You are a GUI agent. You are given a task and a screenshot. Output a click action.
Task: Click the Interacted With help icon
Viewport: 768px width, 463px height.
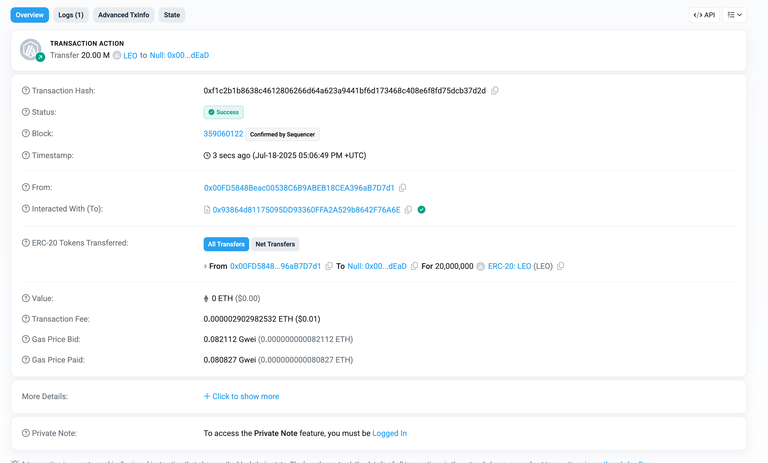tap(25, 209)
